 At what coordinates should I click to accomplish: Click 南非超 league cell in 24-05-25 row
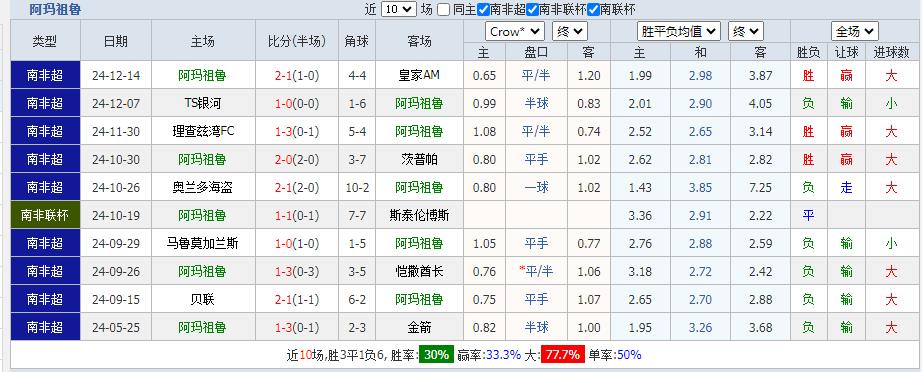pos(45,327)
